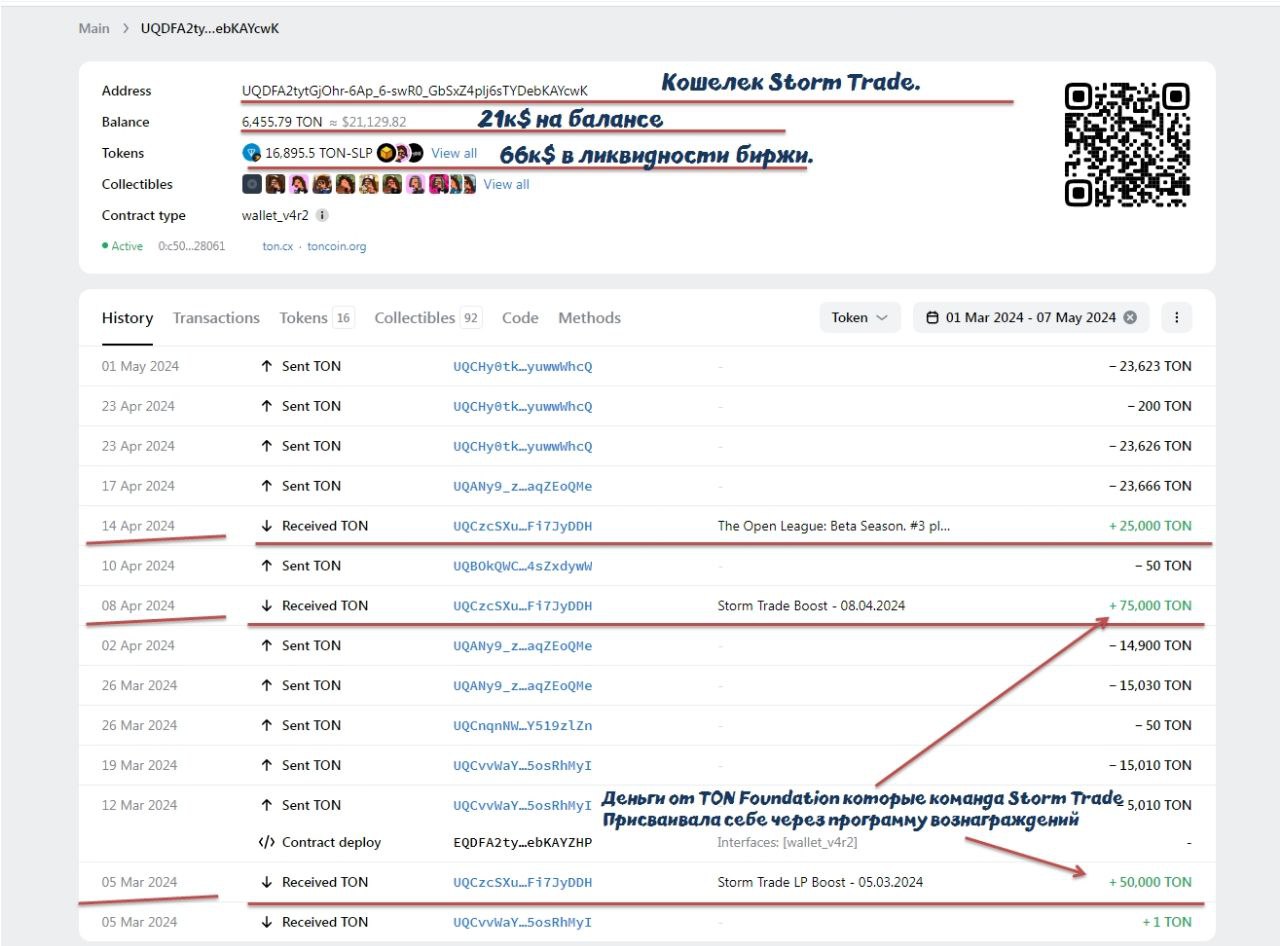This screenshot has height=946, width=1280.
Task: Open address UQCHy0tk…yuwwWhcQ in the 01 May 2024 row
Action: 522,366
